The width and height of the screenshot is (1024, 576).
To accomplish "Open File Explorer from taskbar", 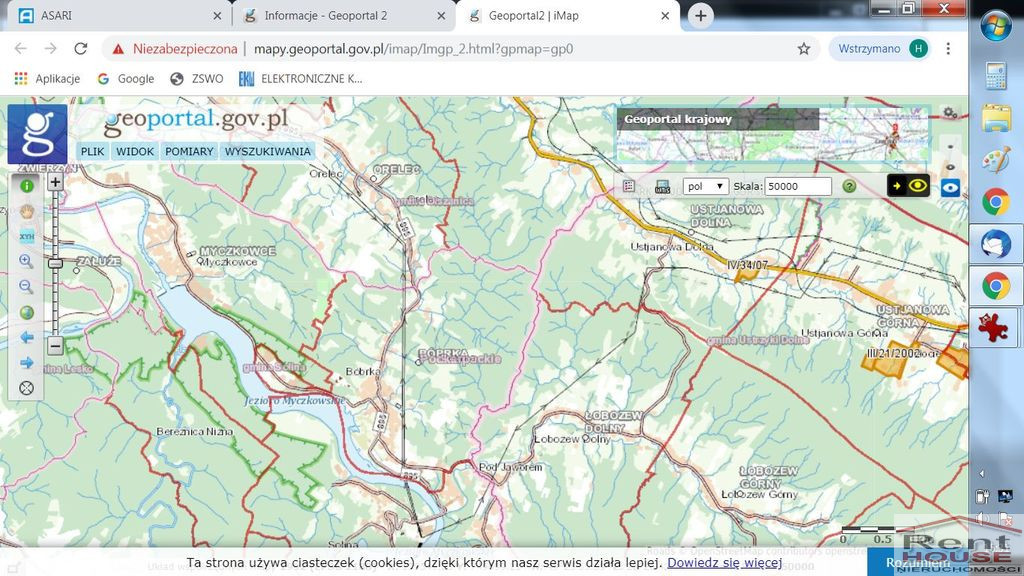I will point(996,118).
